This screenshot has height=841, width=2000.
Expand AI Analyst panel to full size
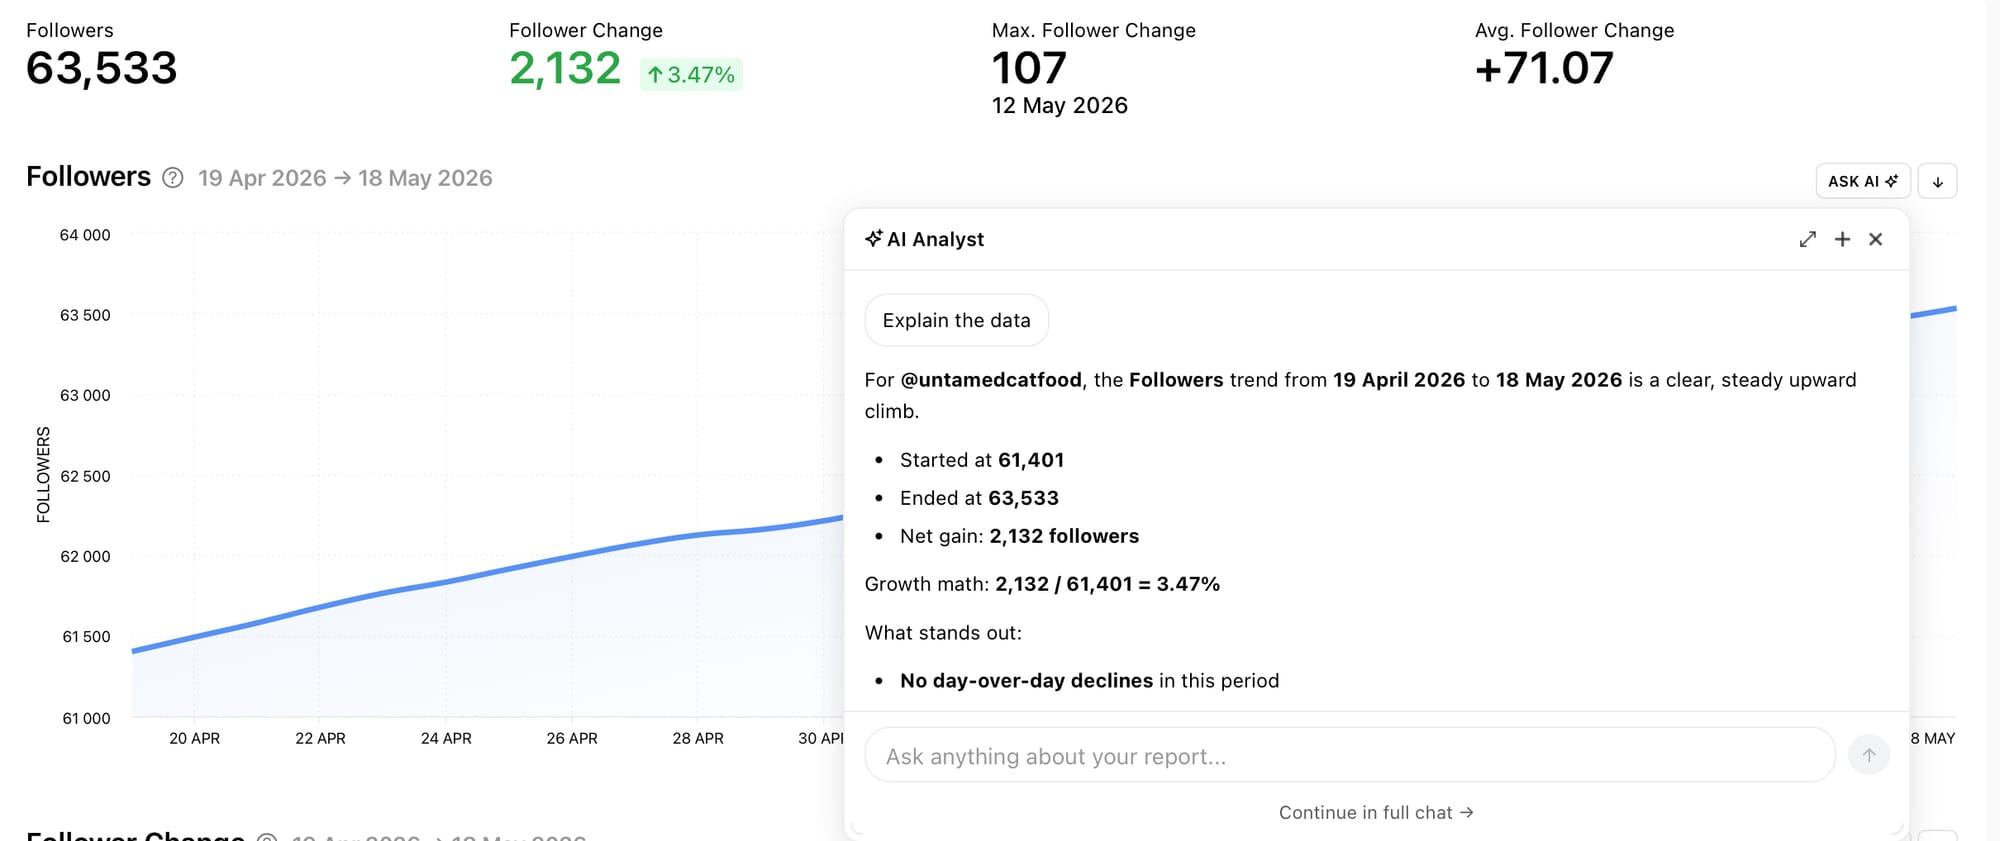[1807, 239]
